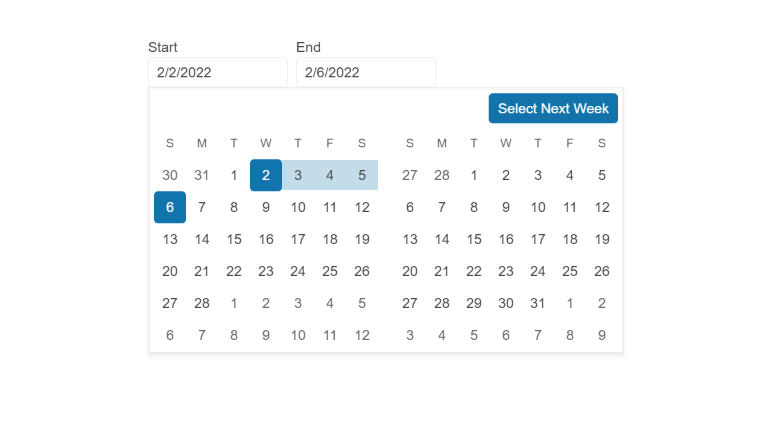Image resolution: width=770 pixels, height=426 pixels.
Task: Click day 15 in the right calendar
Action: click(474, 239)
